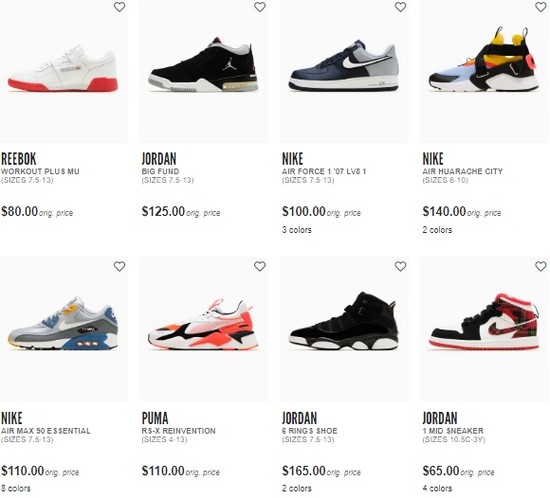Open Nike Air Force 1 '07 LV8 1 link
This screenshot has height=498, width=550.
click(x=324, y=171)
